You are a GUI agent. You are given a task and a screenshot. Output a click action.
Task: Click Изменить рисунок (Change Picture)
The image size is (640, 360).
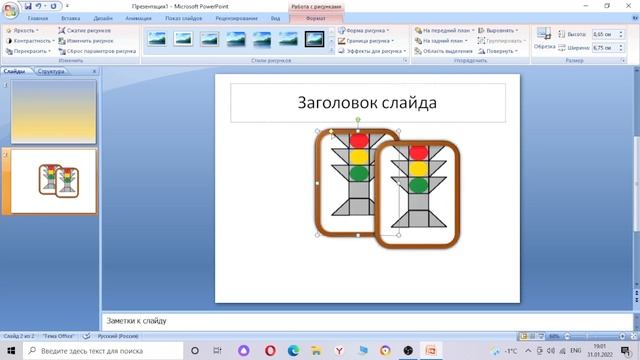86,41
